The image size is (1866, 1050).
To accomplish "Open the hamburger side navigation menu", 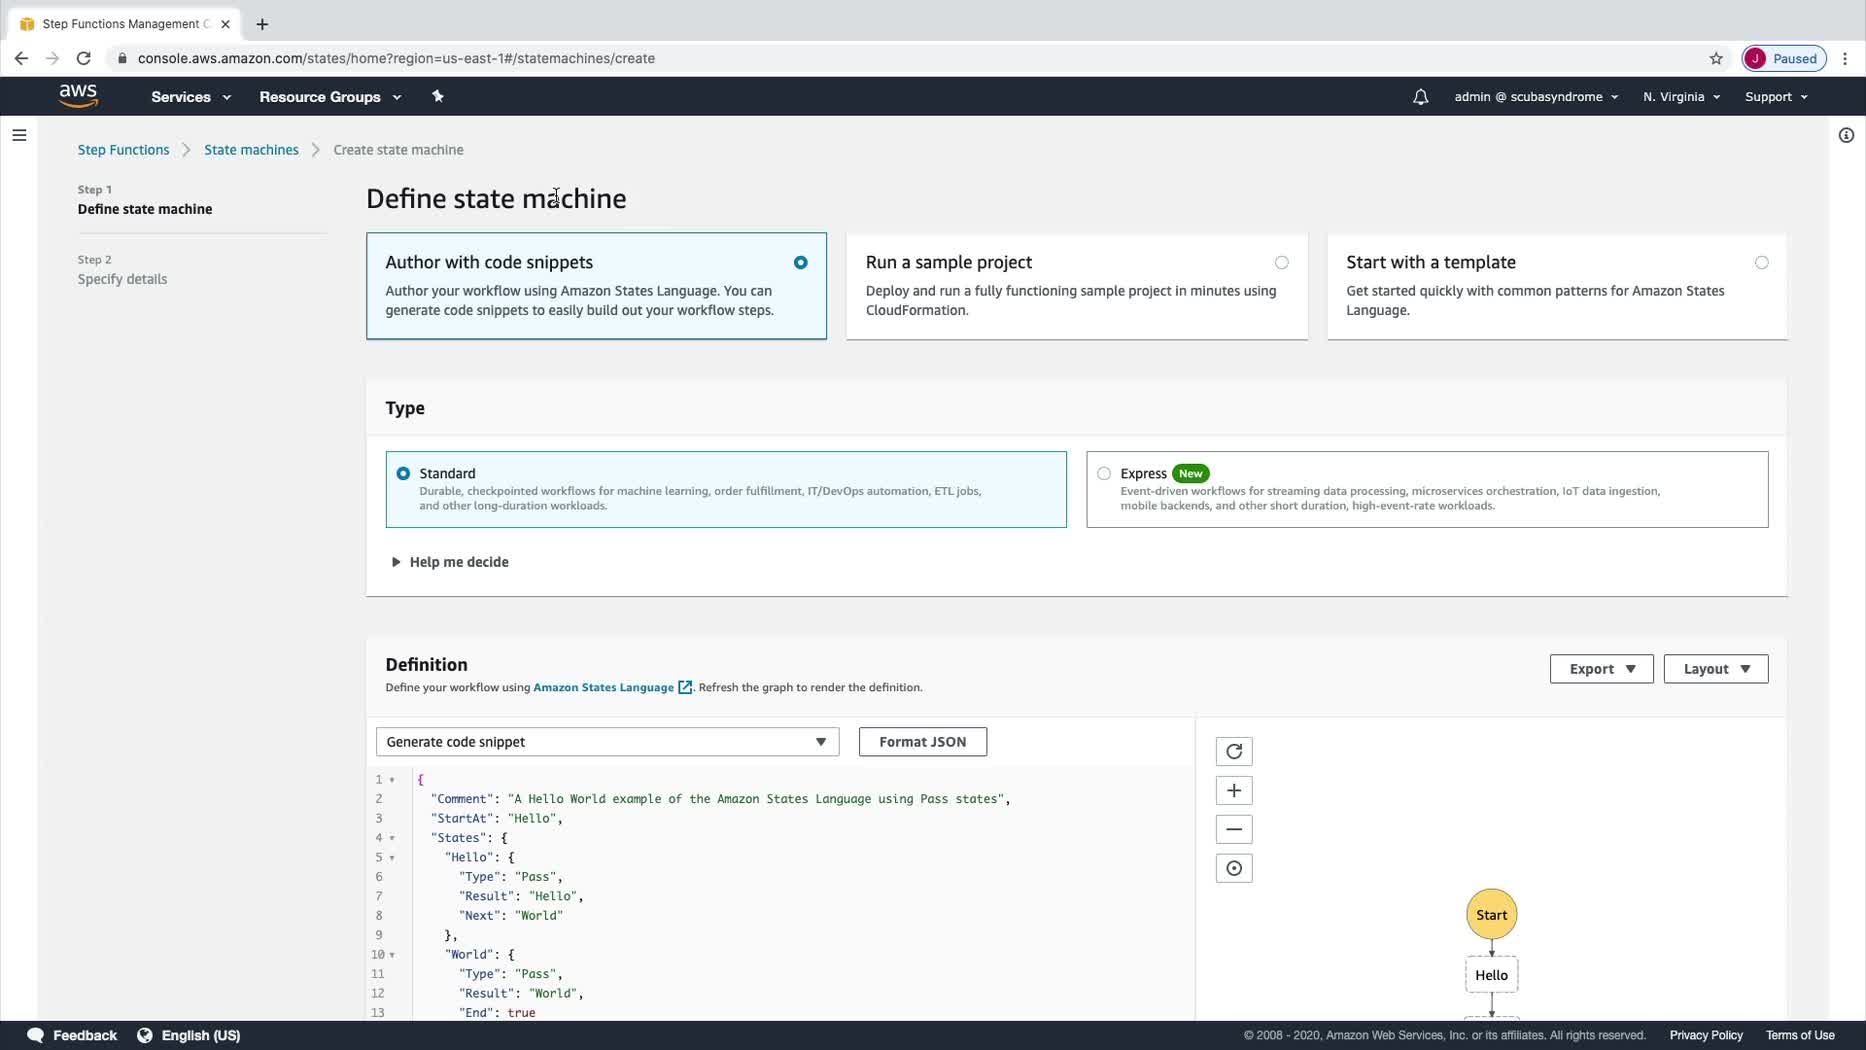I will [19, 135].
